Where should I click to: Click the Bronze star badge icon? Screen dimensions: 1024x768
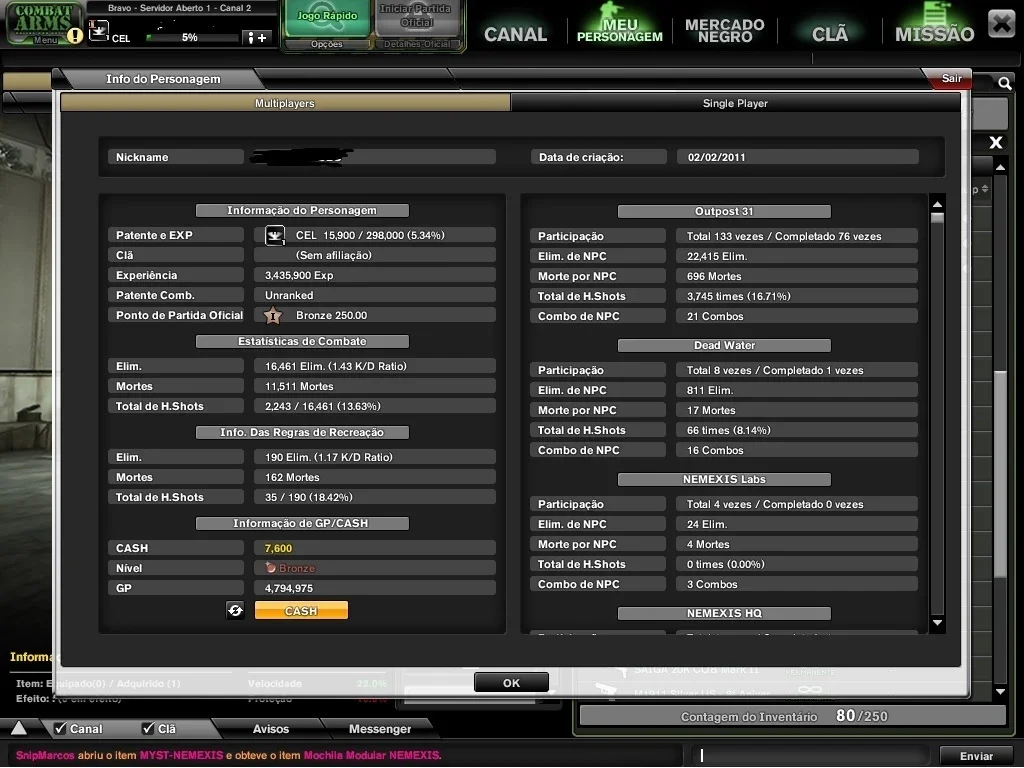pyautogui.click(x=273, y=315)
